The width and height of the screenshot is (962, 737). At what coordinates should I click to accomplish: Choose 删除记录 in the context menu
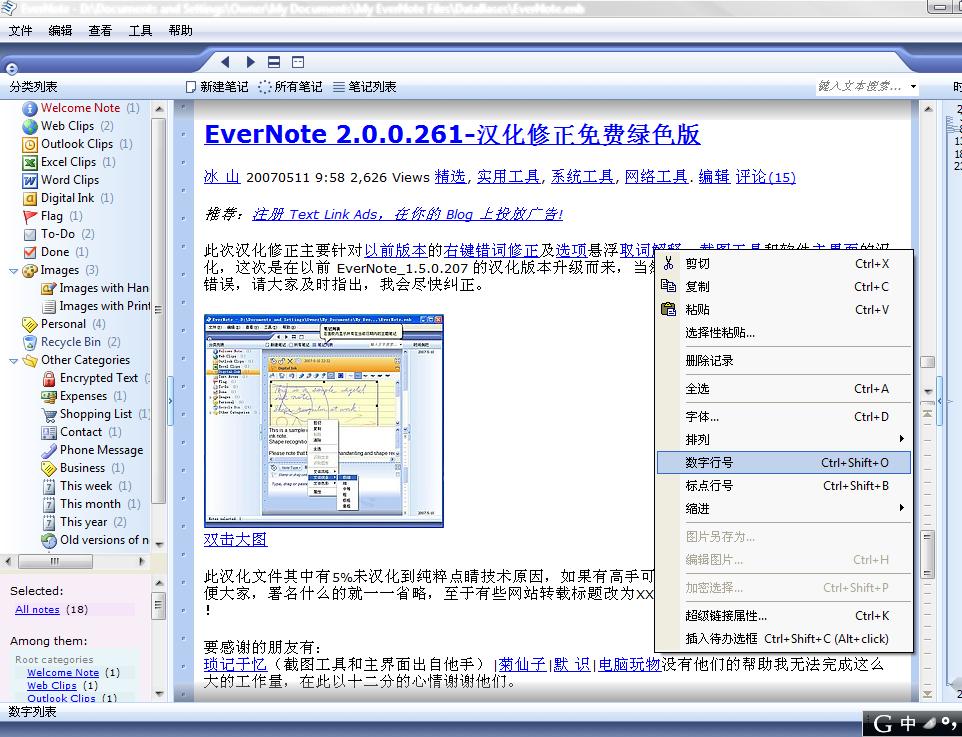point(783,361)
